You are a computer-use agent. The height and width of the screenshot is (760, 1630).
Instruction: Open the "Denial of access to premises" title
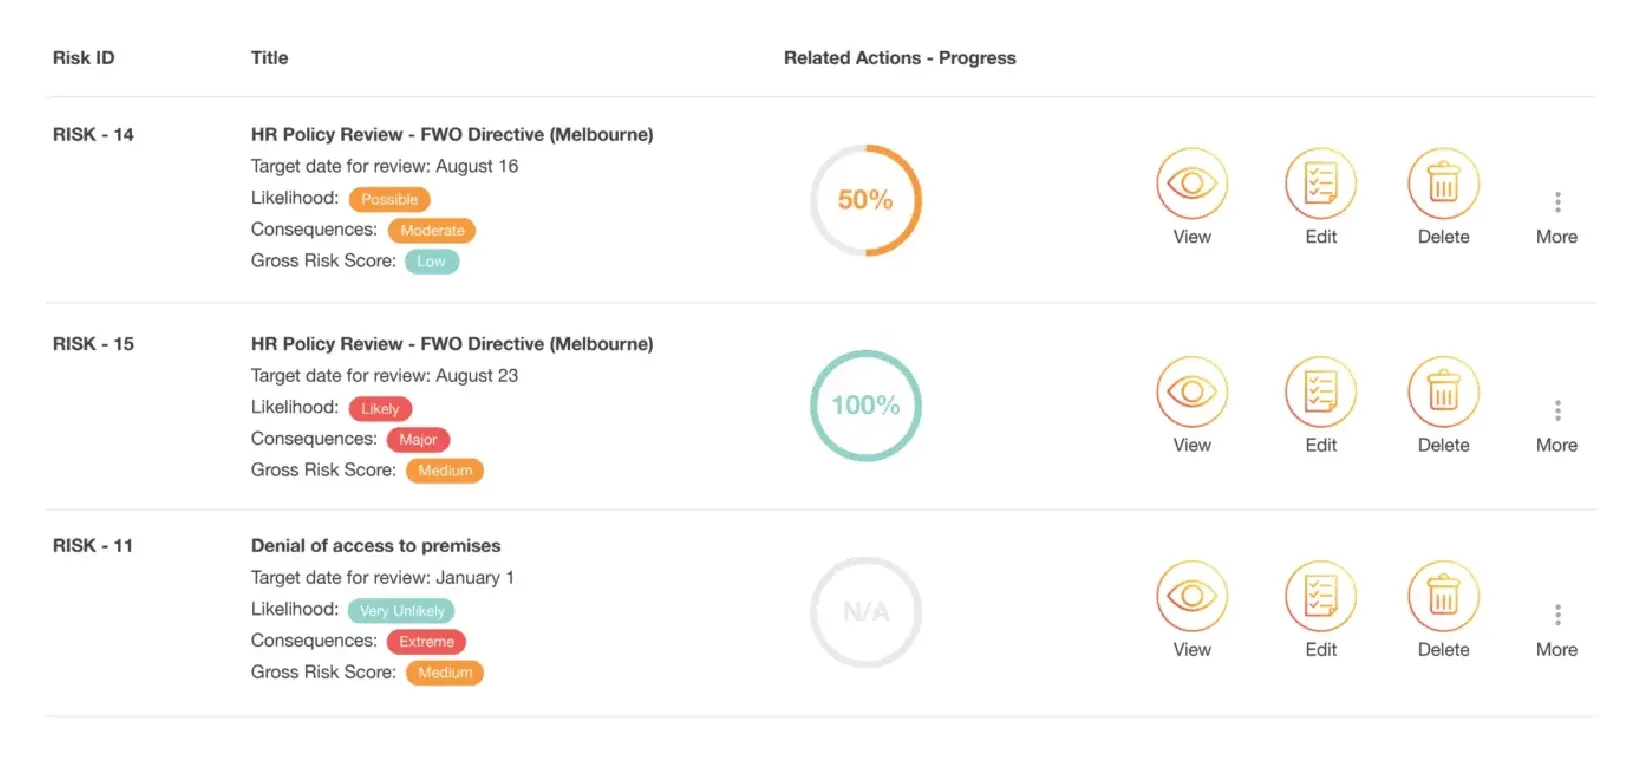click(375, 546)
